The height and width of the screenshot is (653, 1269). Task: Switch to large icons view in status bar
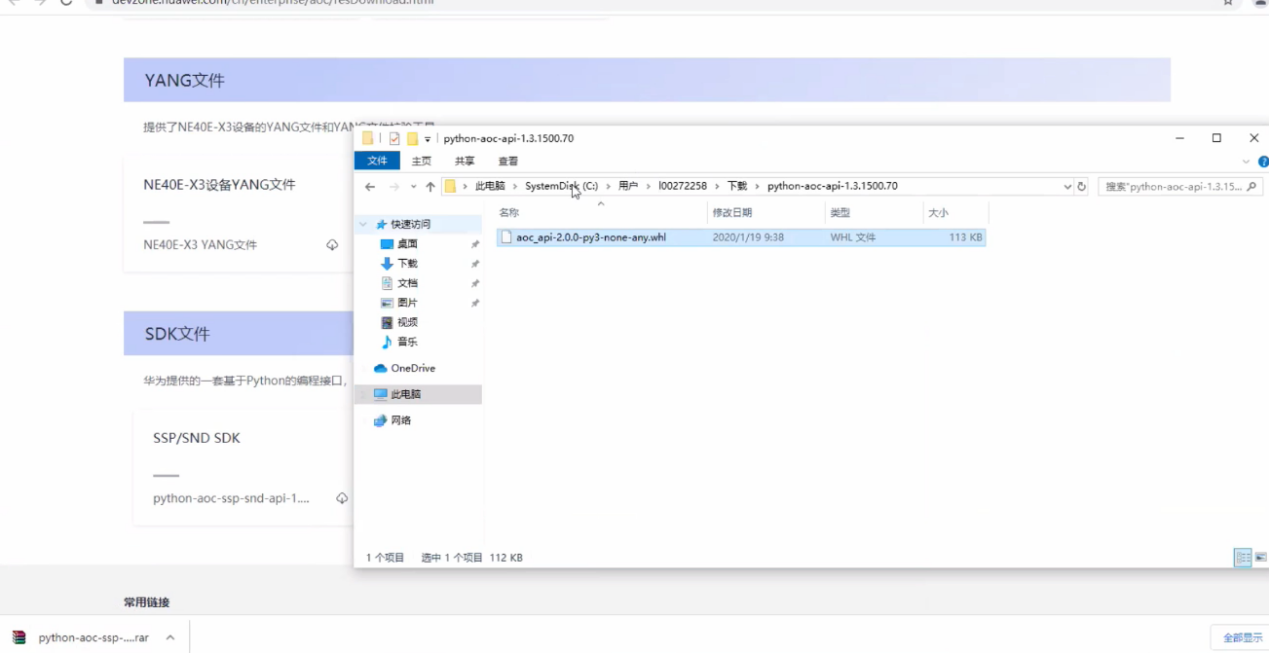tap(1261, 557)
